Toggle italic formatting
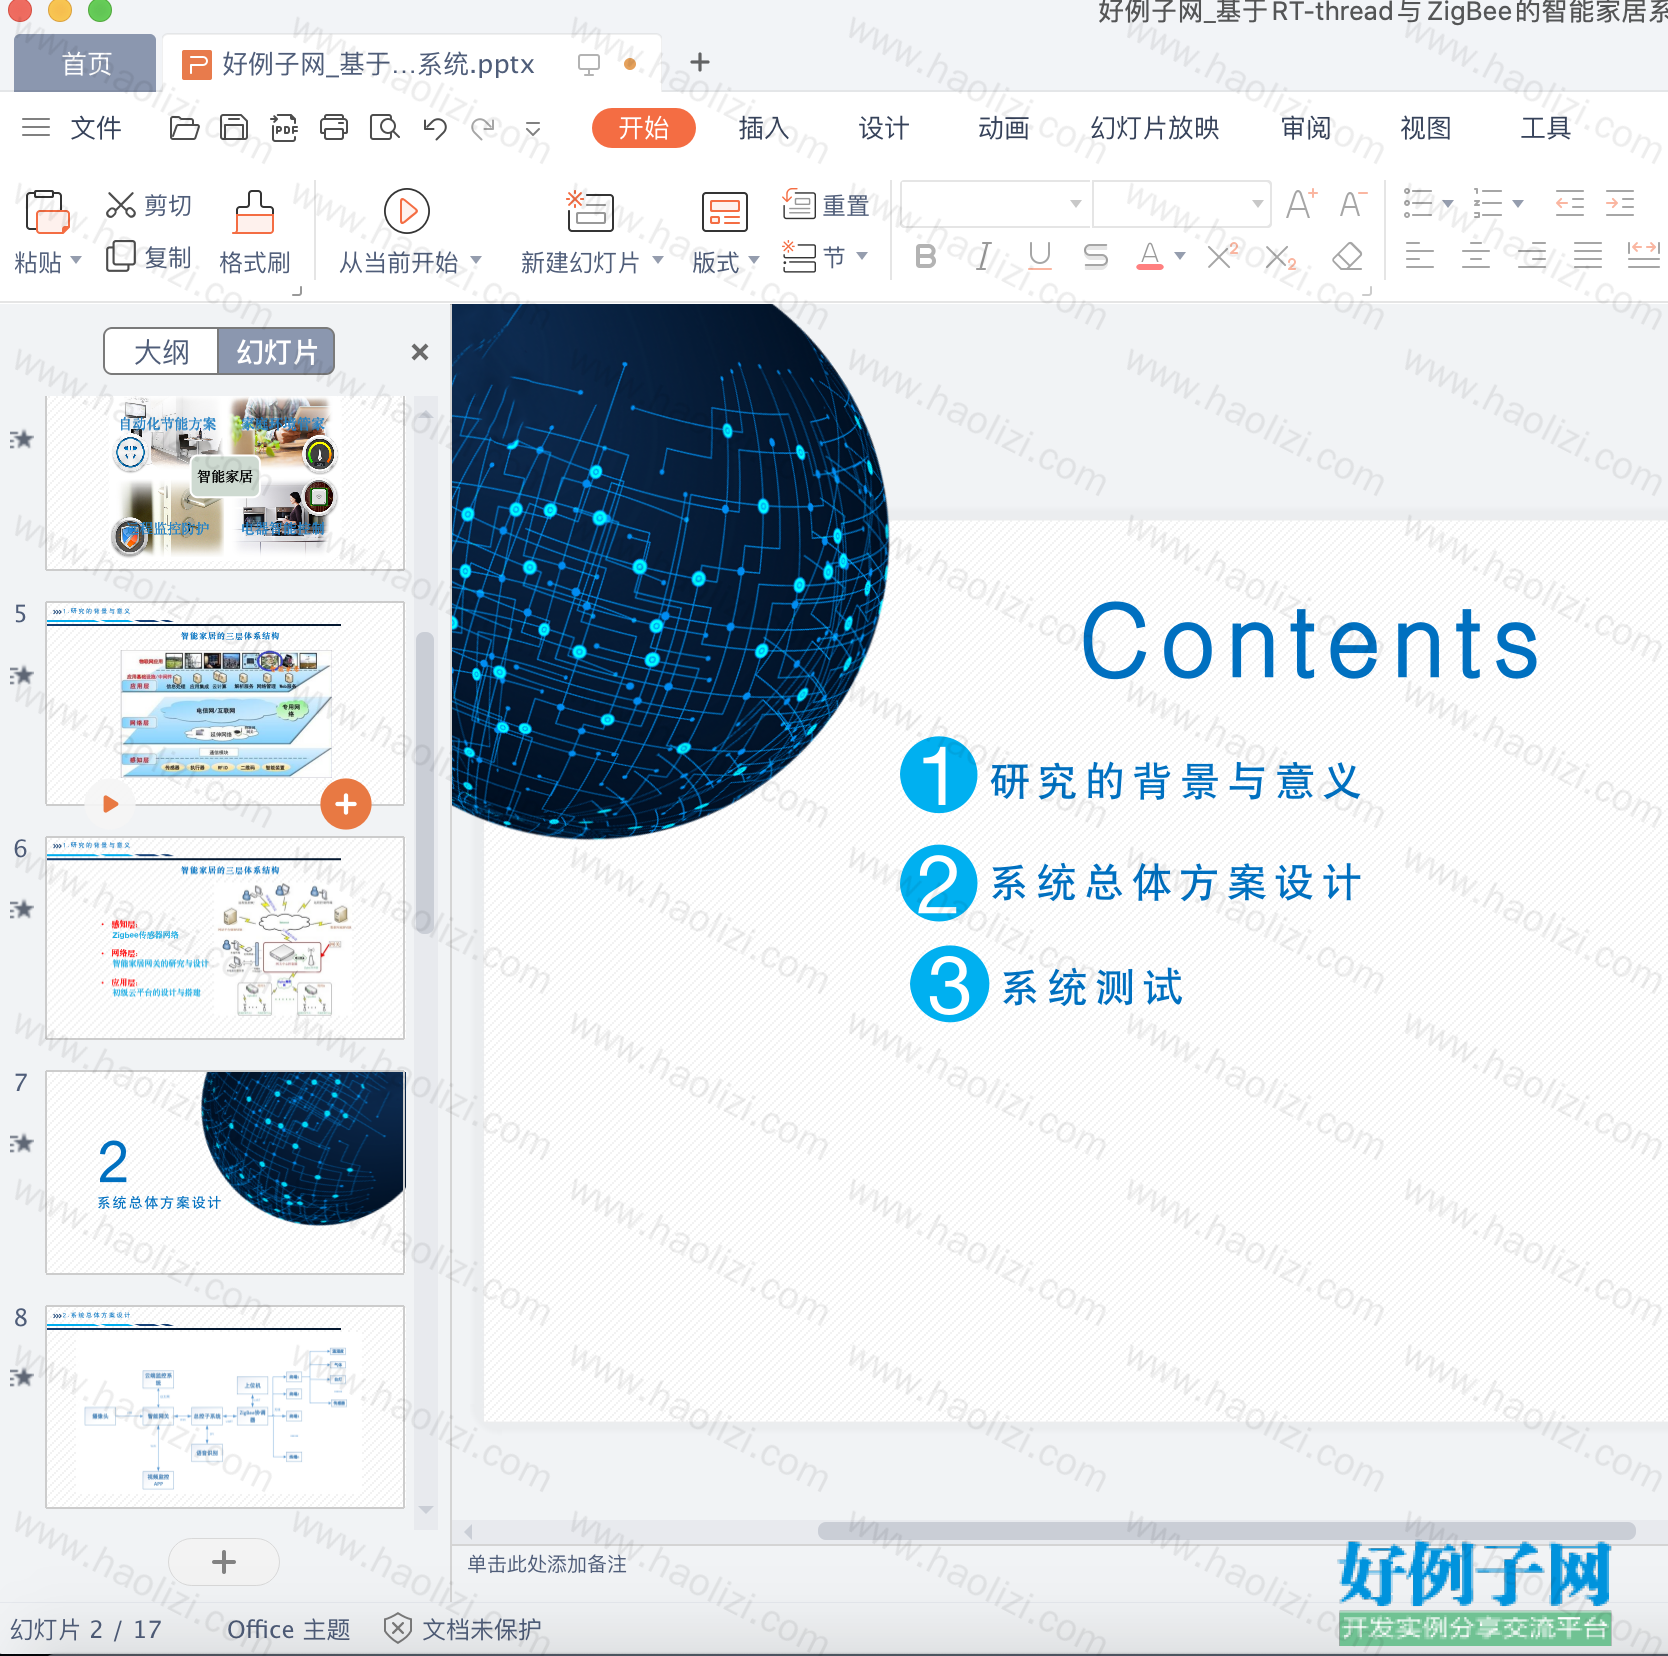 [984, 257]
